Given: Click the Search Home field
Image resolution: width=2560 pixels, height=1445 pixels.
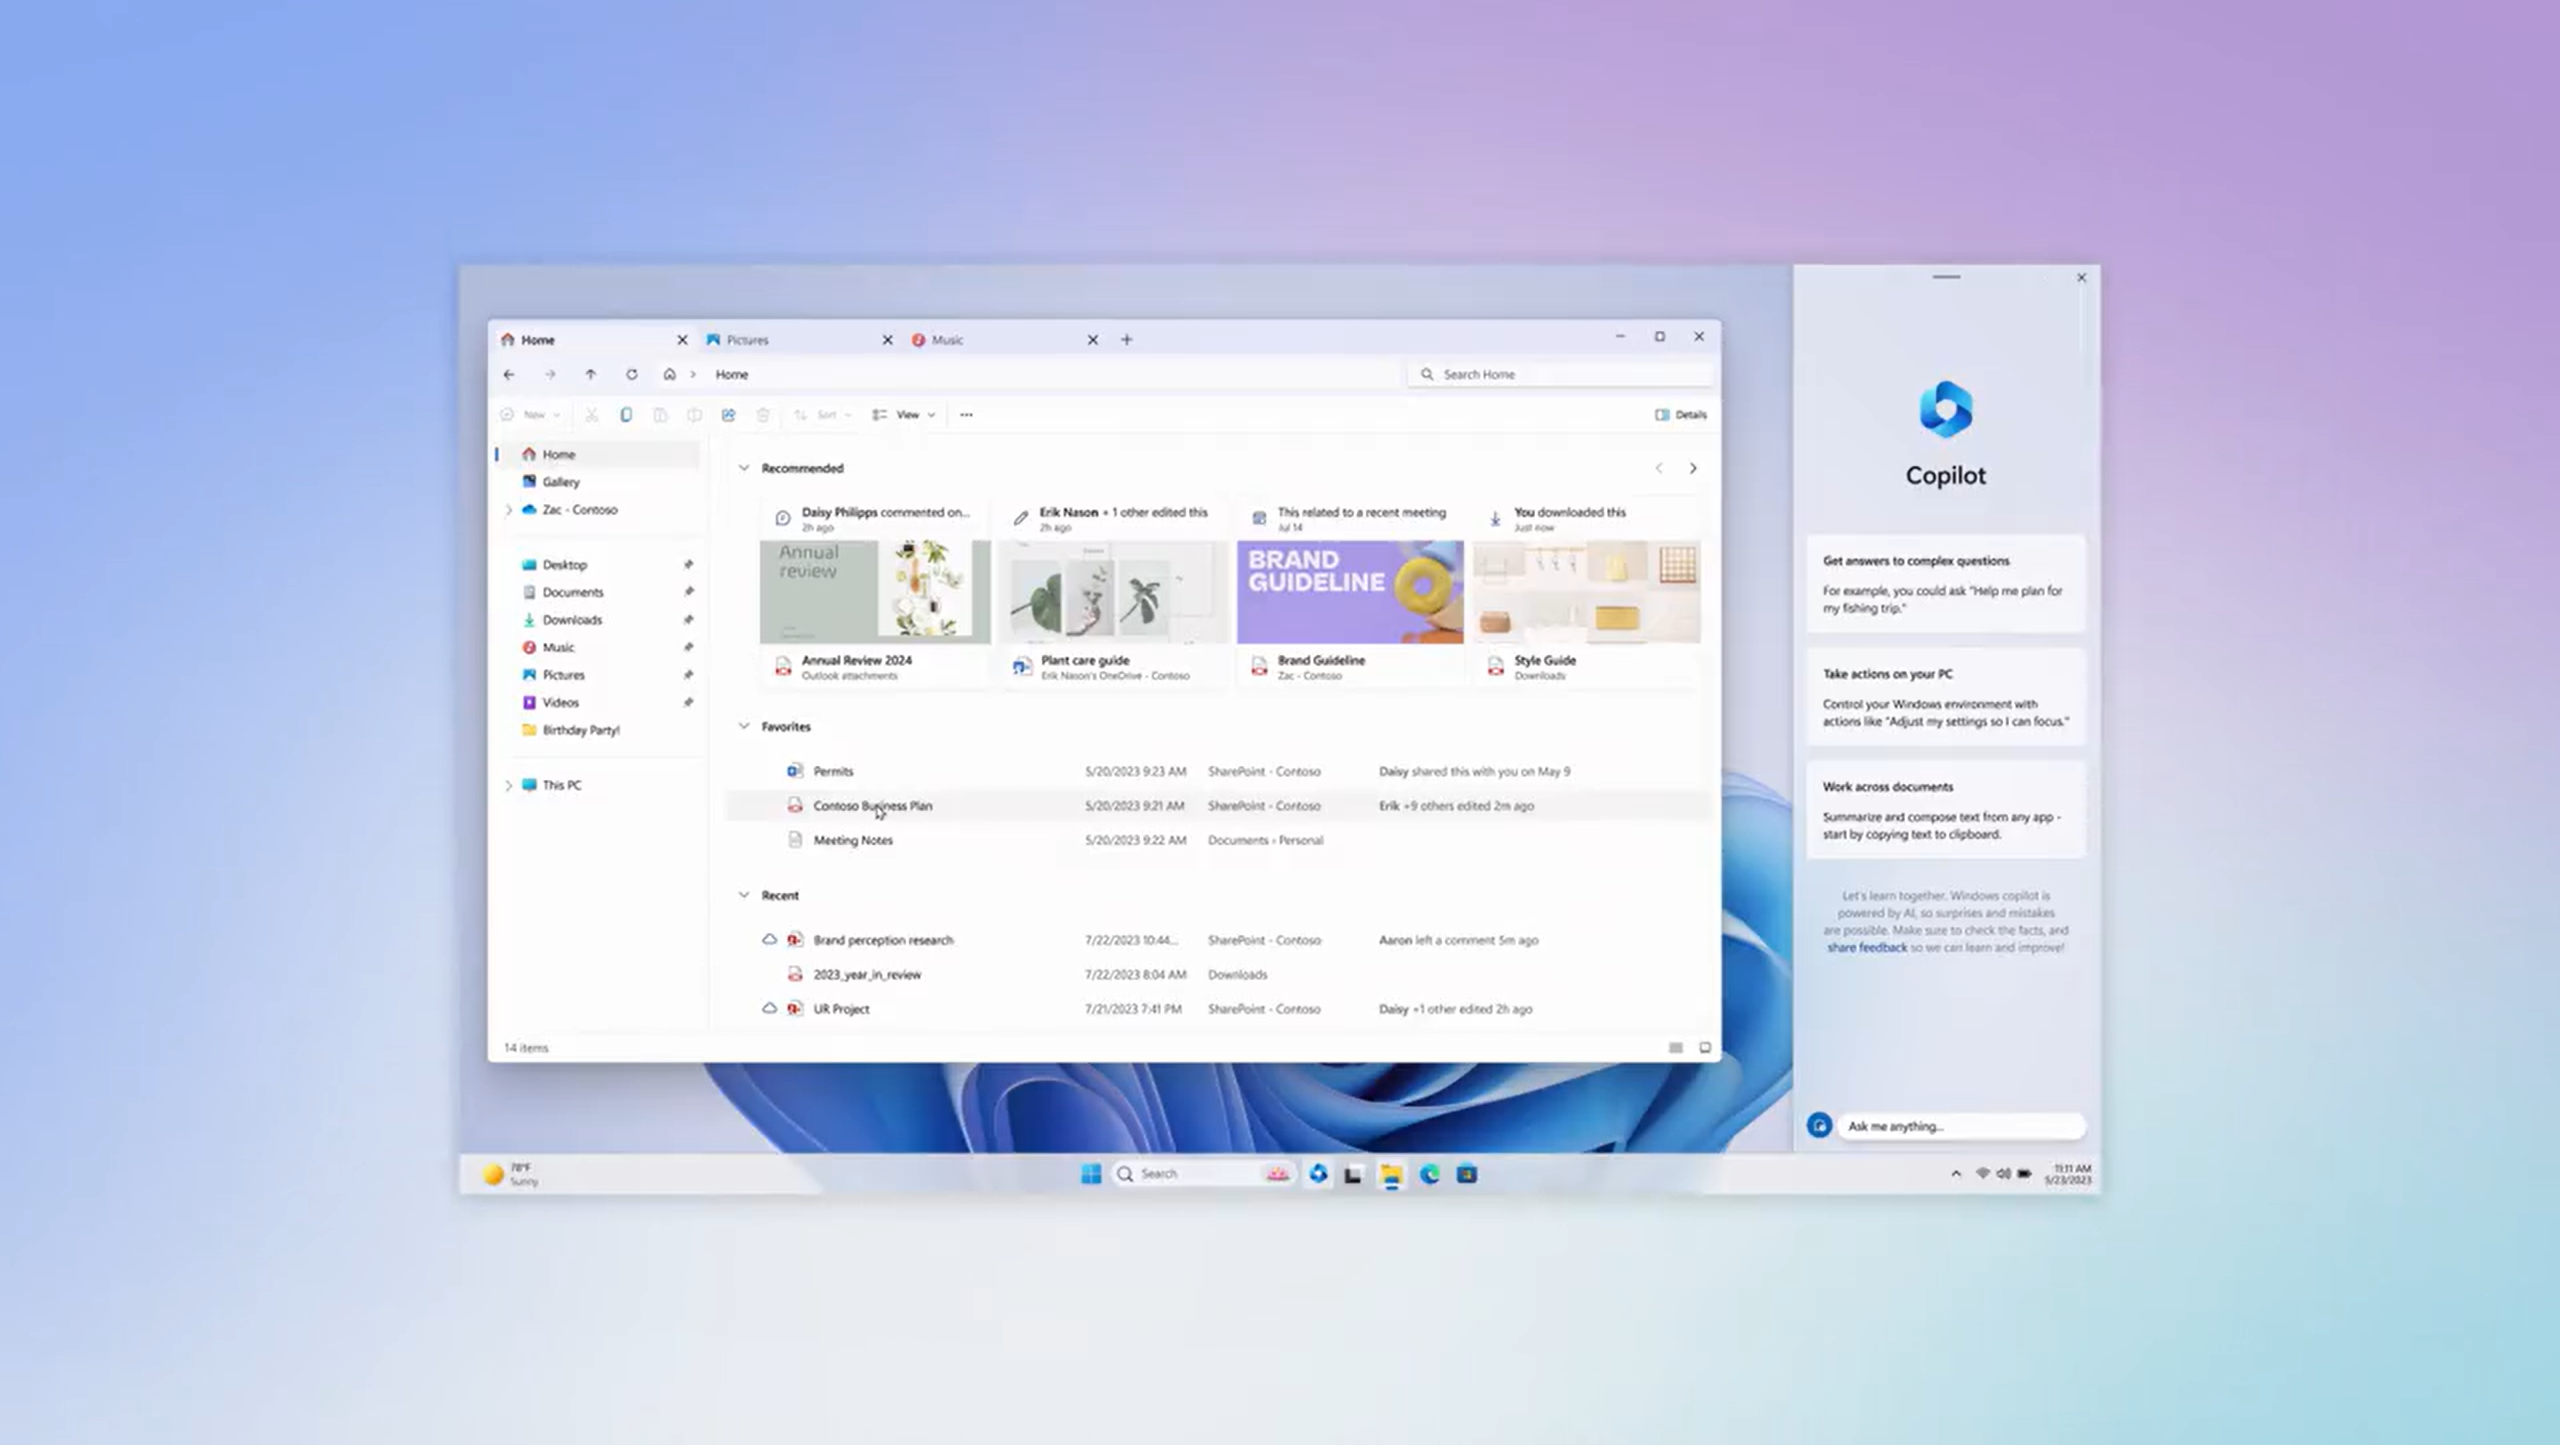Looking at the screenshot, I should [1560, 374].
